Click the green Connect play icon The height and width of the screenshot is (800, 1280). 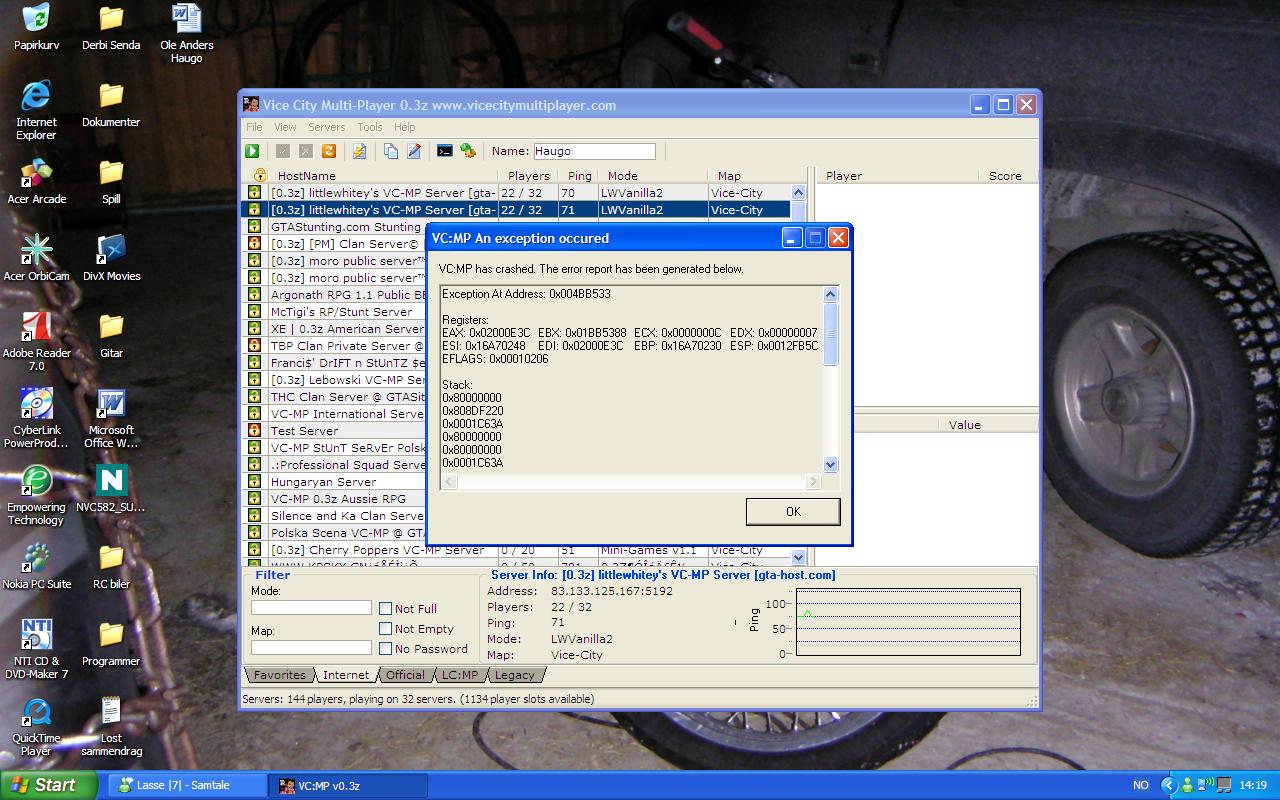pyautogui.click(x=252, y=151)
